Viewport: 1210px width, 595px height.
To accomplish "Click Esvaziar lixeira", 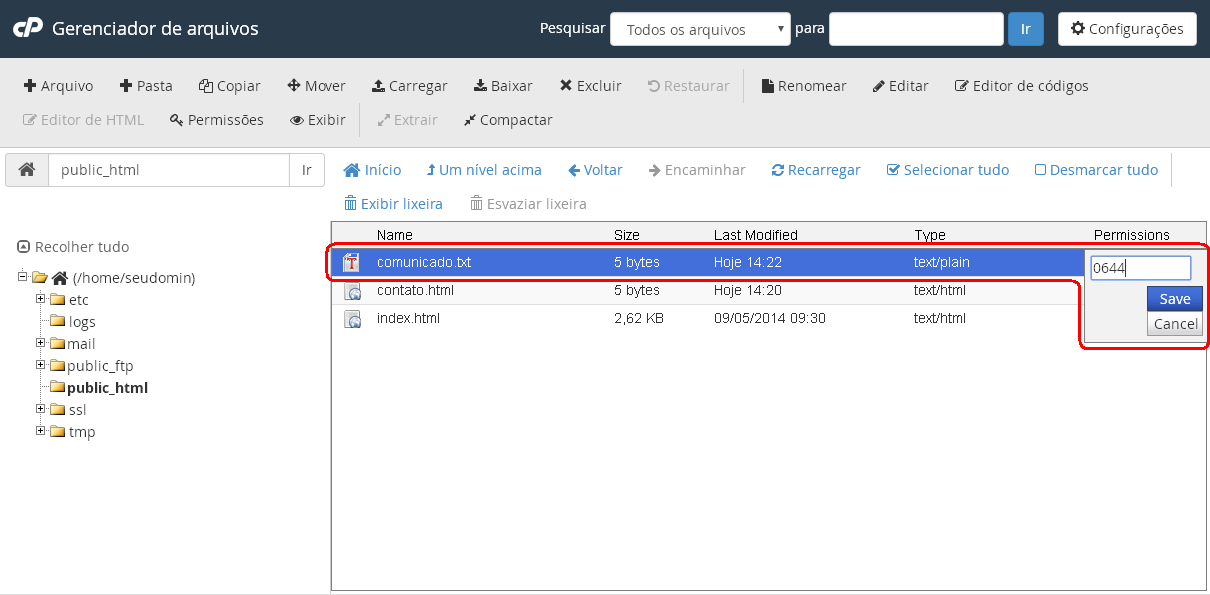I will coord(528,203).
